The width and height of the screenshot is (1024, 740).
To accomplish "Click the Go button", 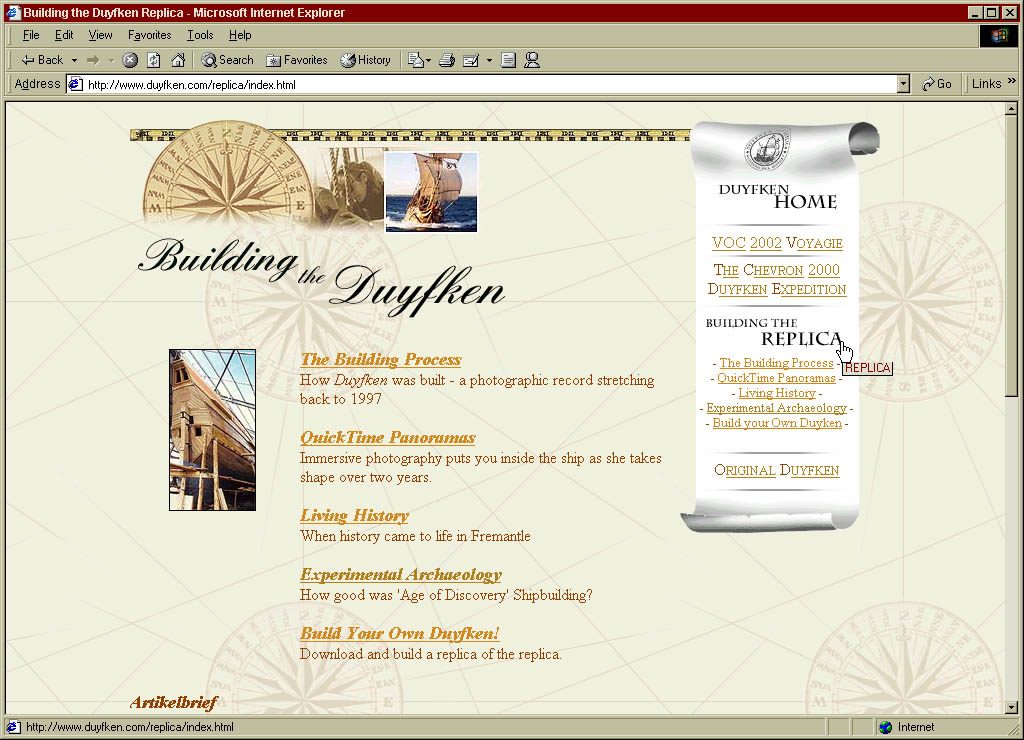I will point(937,84).
